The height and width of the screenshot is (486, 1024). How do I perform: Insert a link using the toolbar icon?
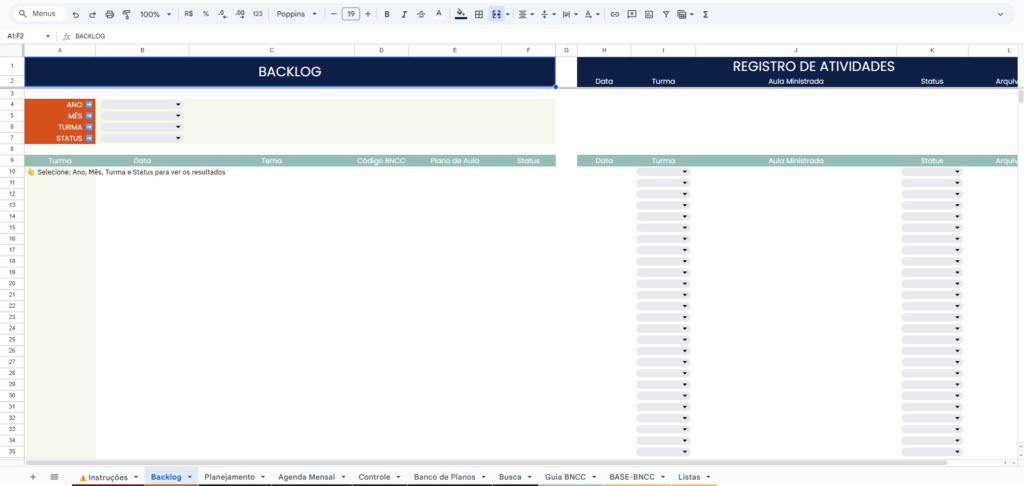tap(615, 15)
